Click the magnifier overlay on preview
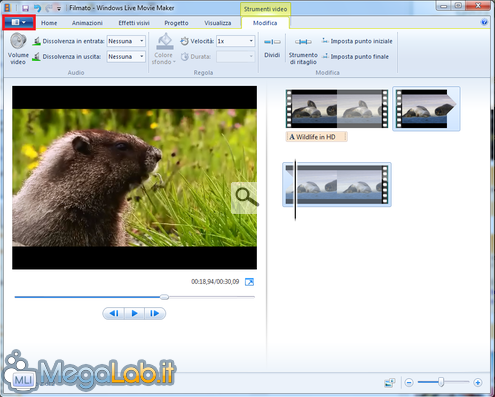 point(246,197)
